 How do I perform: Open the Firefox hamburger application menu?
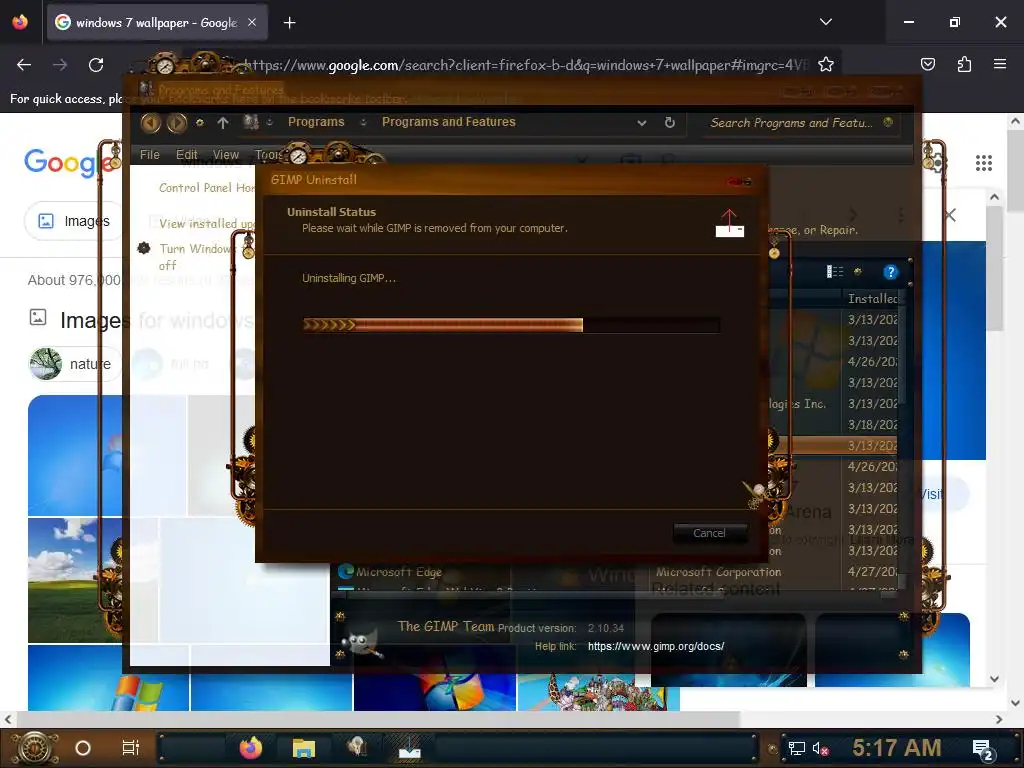point(1000,64)
